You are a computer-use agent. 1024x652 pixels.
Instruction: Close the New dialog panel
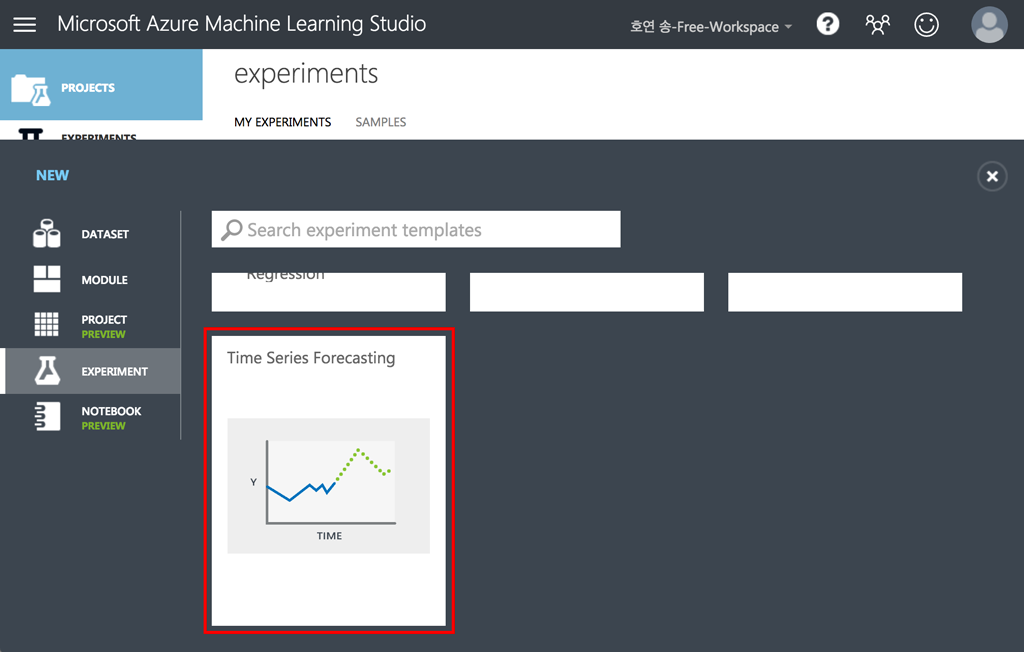coord(991,177)
